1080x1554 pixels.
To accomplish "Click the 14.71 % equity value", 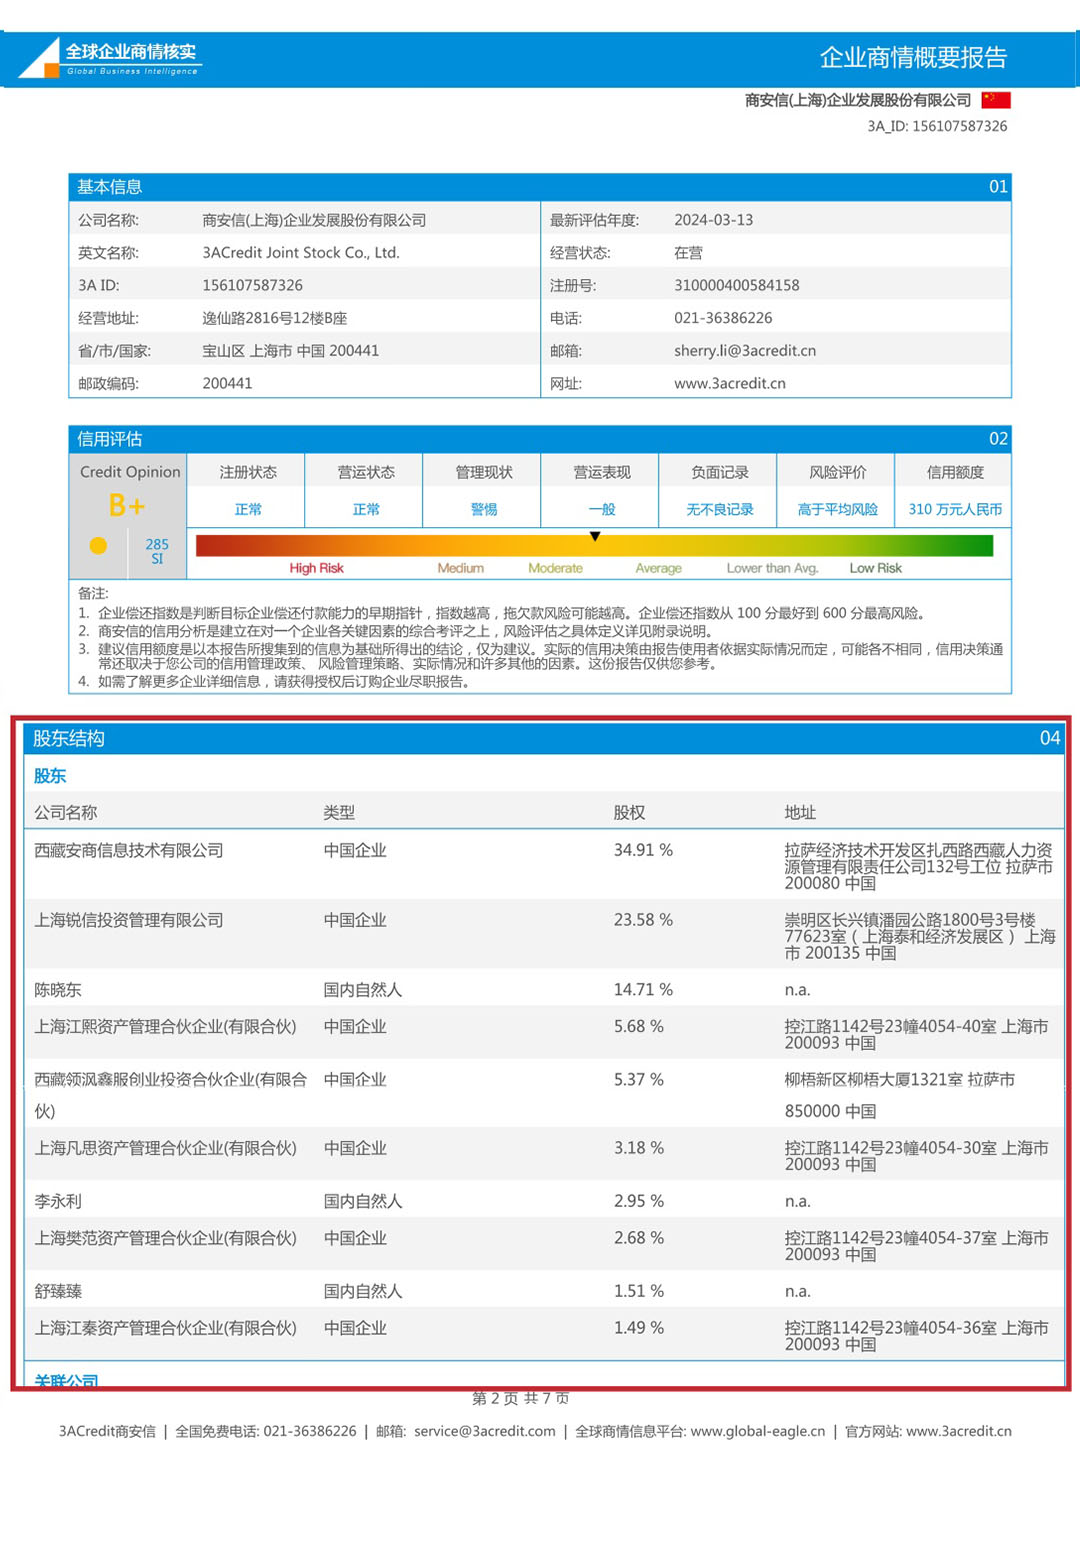I will [x=643, y=990].
